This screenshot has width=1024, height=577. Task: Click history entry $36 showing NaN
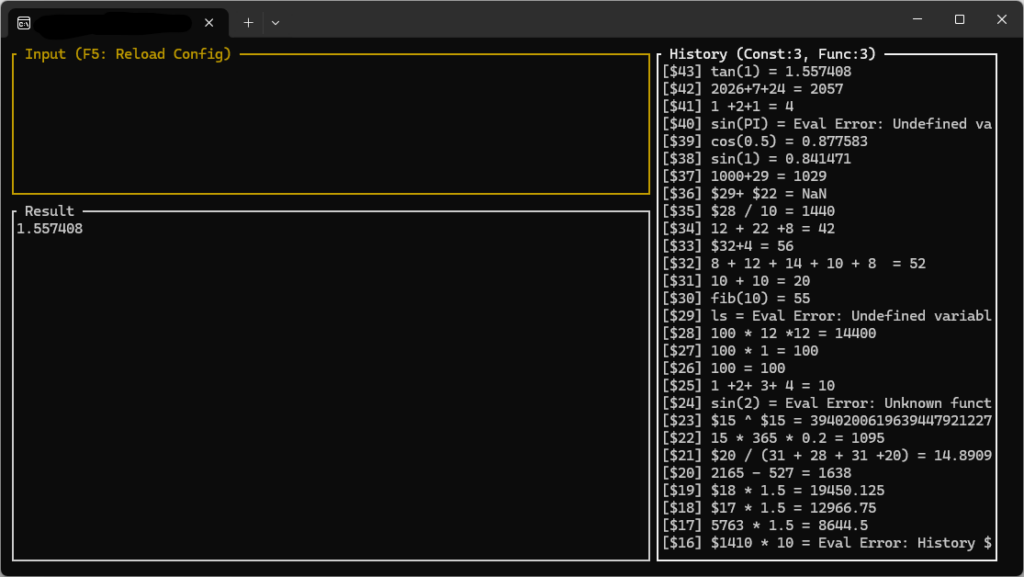(x=744, y=194)
